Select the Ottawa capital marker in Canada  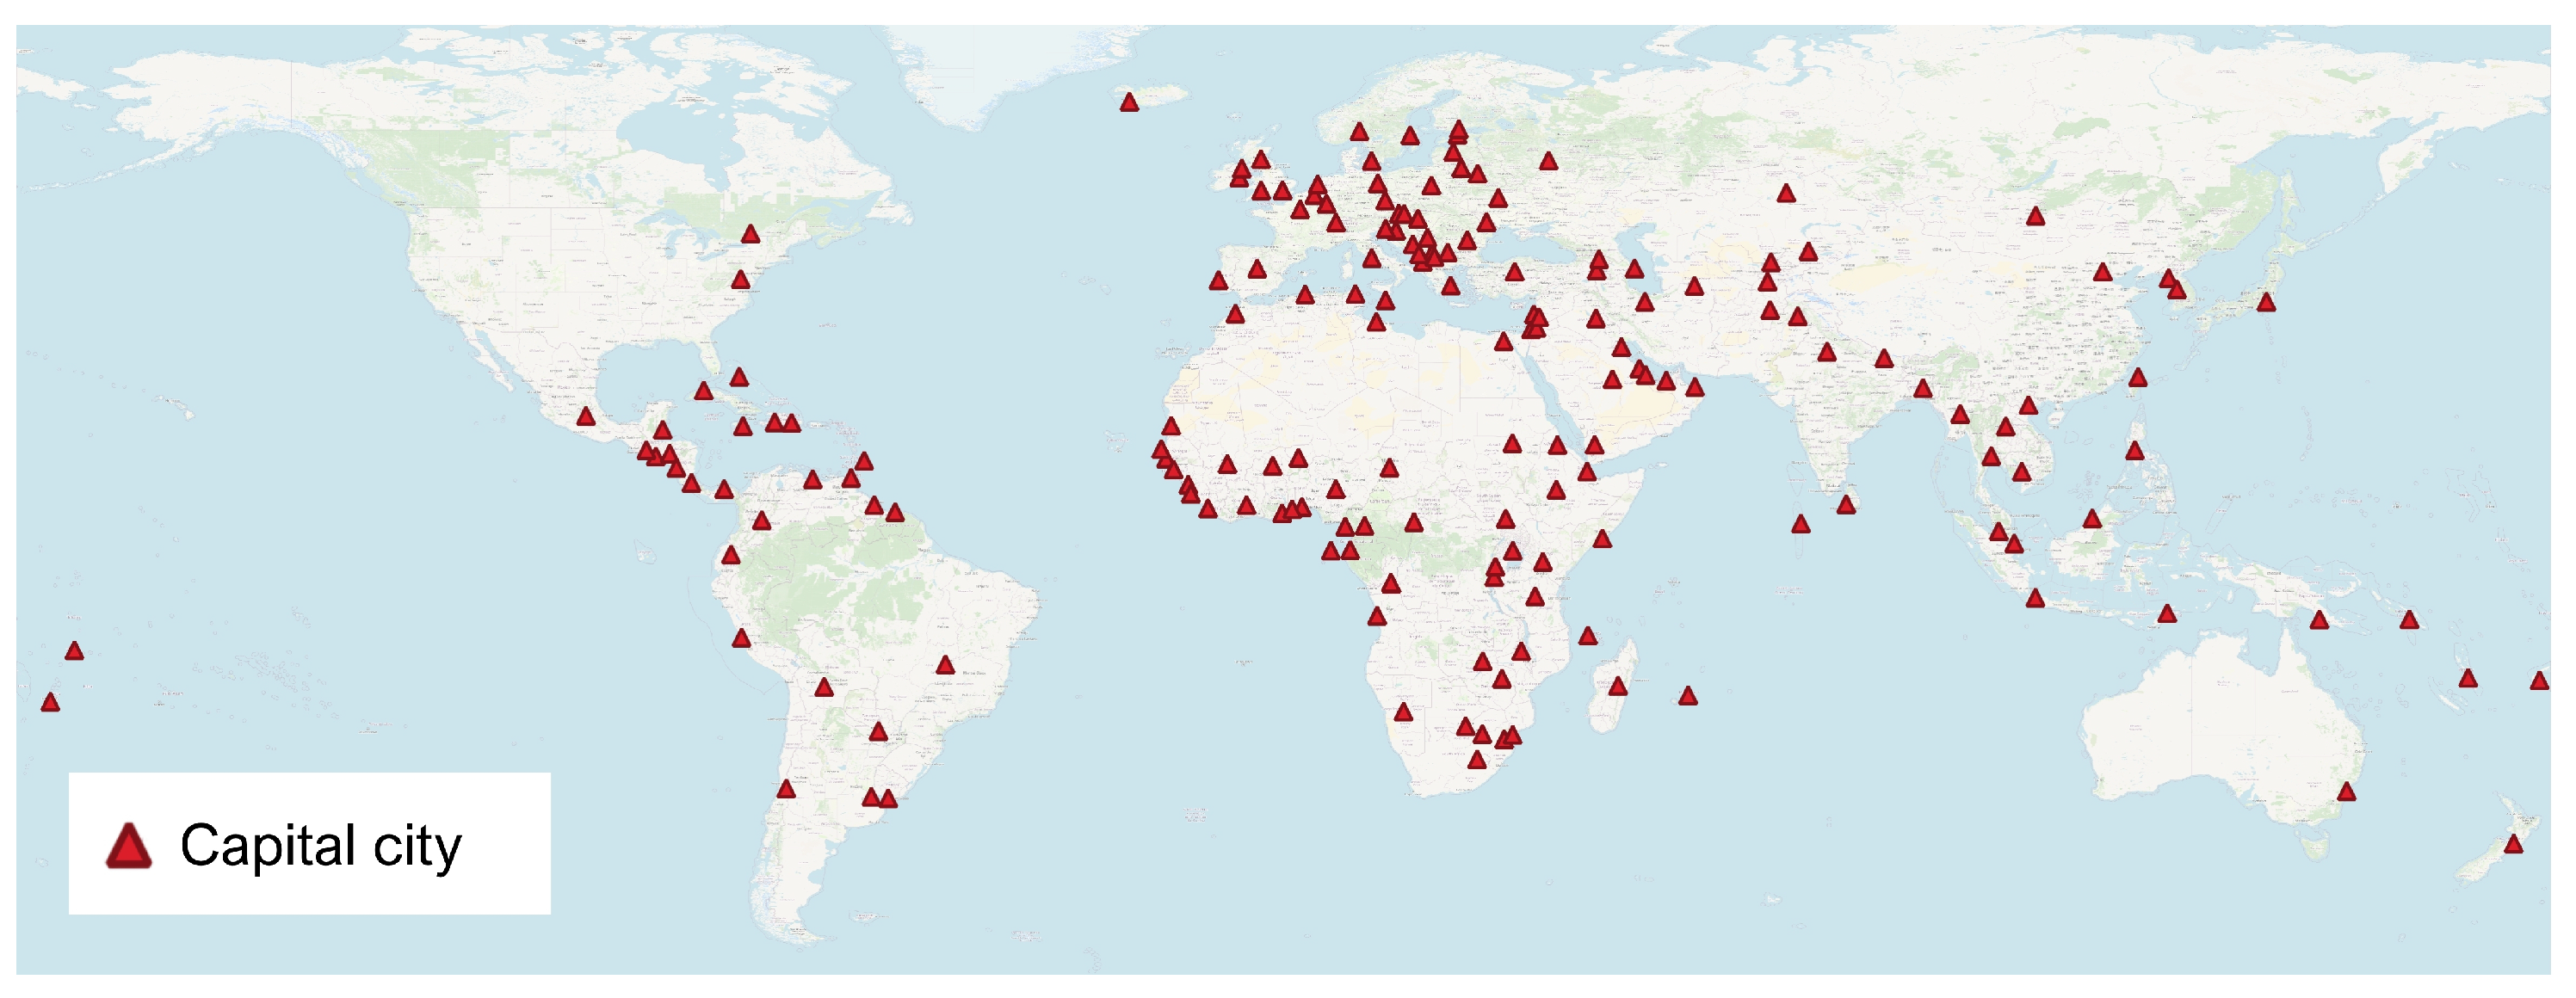tap(750, 235)
